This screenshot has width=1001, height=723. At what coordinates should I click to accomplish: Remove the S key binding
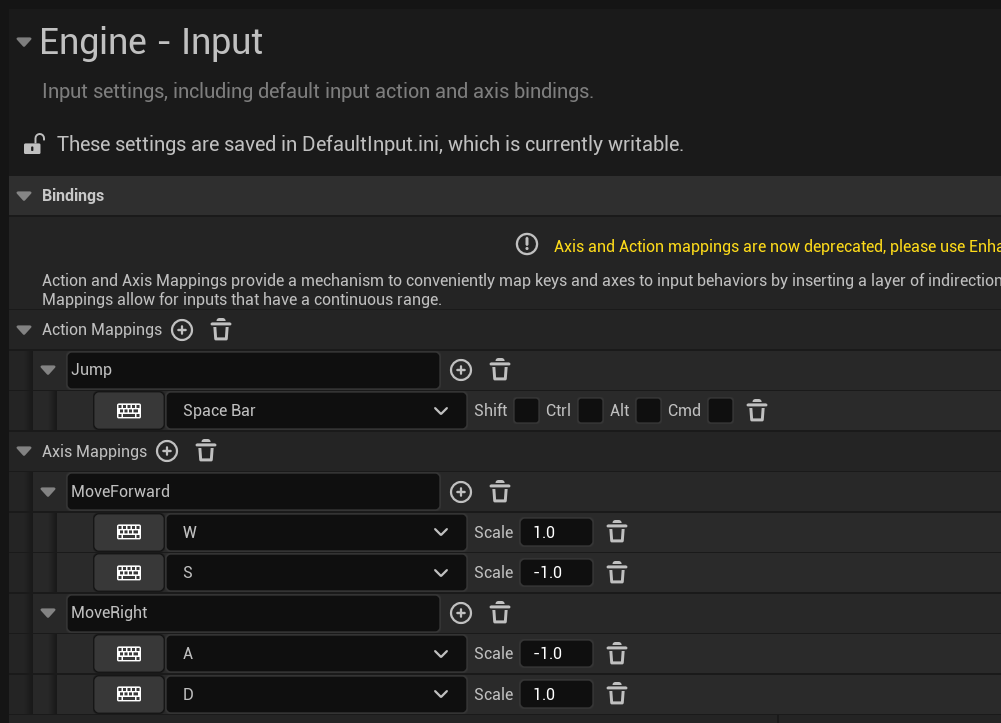tap(617, 572)
